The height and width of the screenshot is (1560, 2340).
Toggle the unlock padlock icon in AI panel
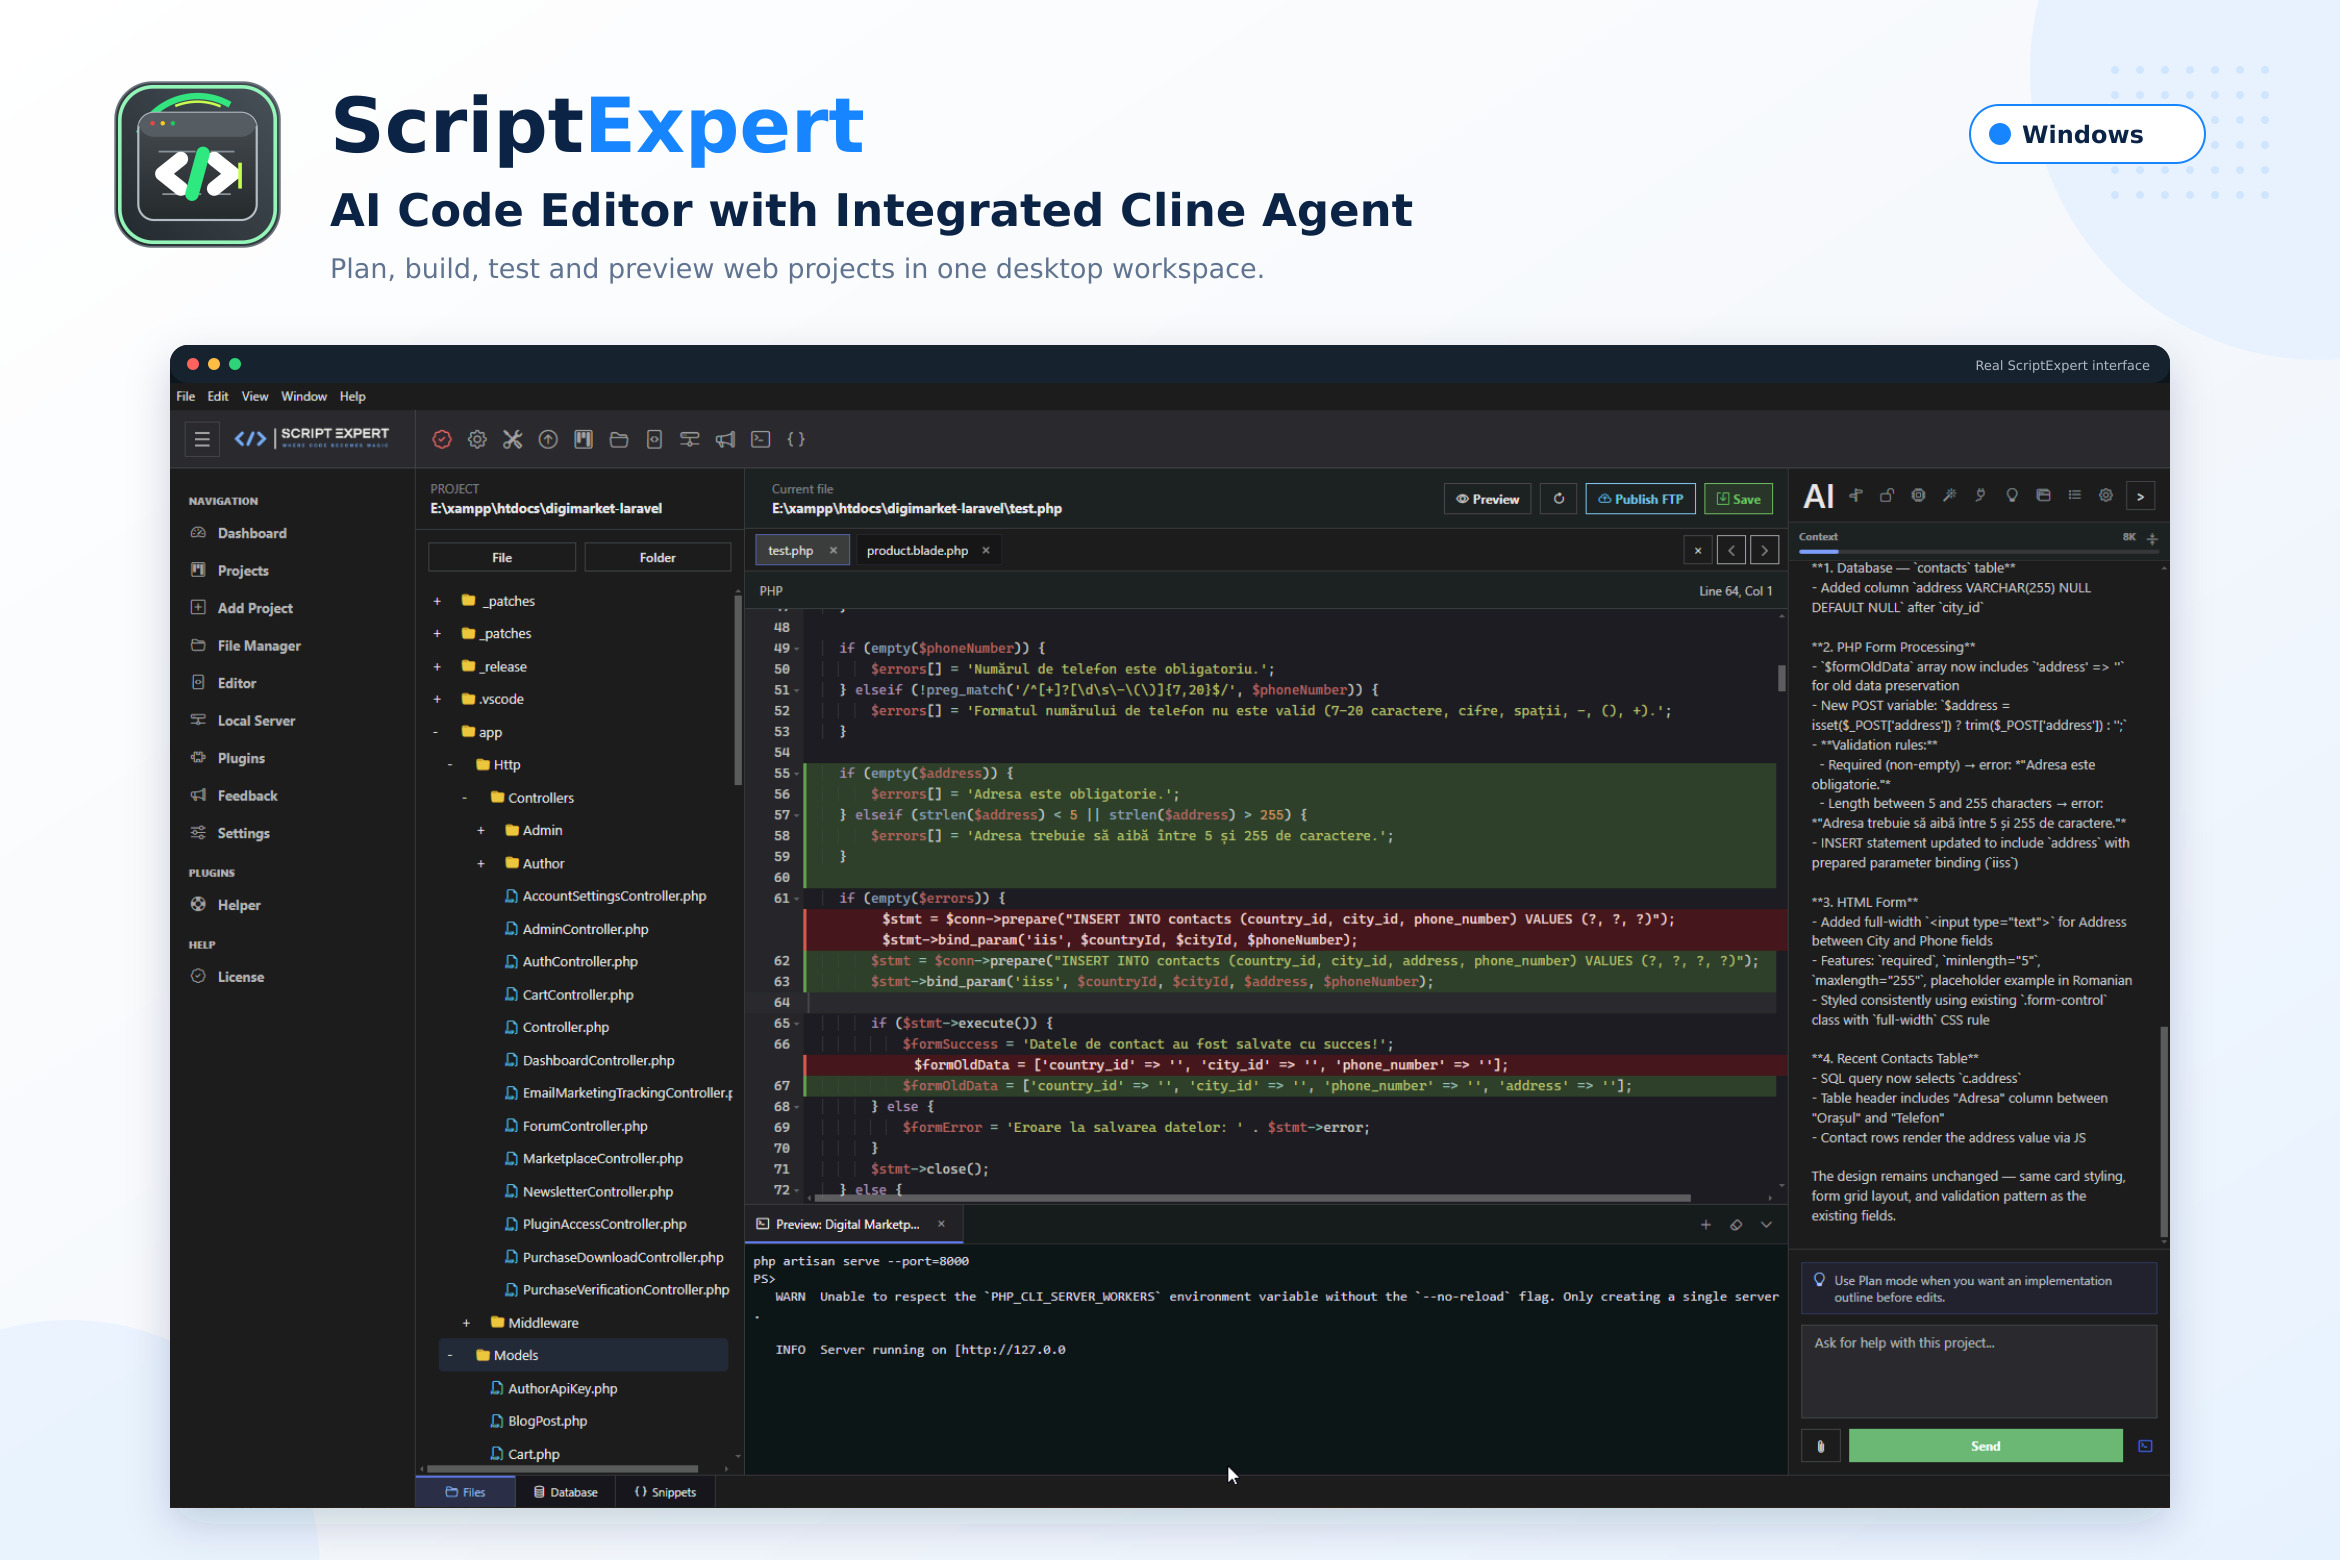pos(1887,495)
